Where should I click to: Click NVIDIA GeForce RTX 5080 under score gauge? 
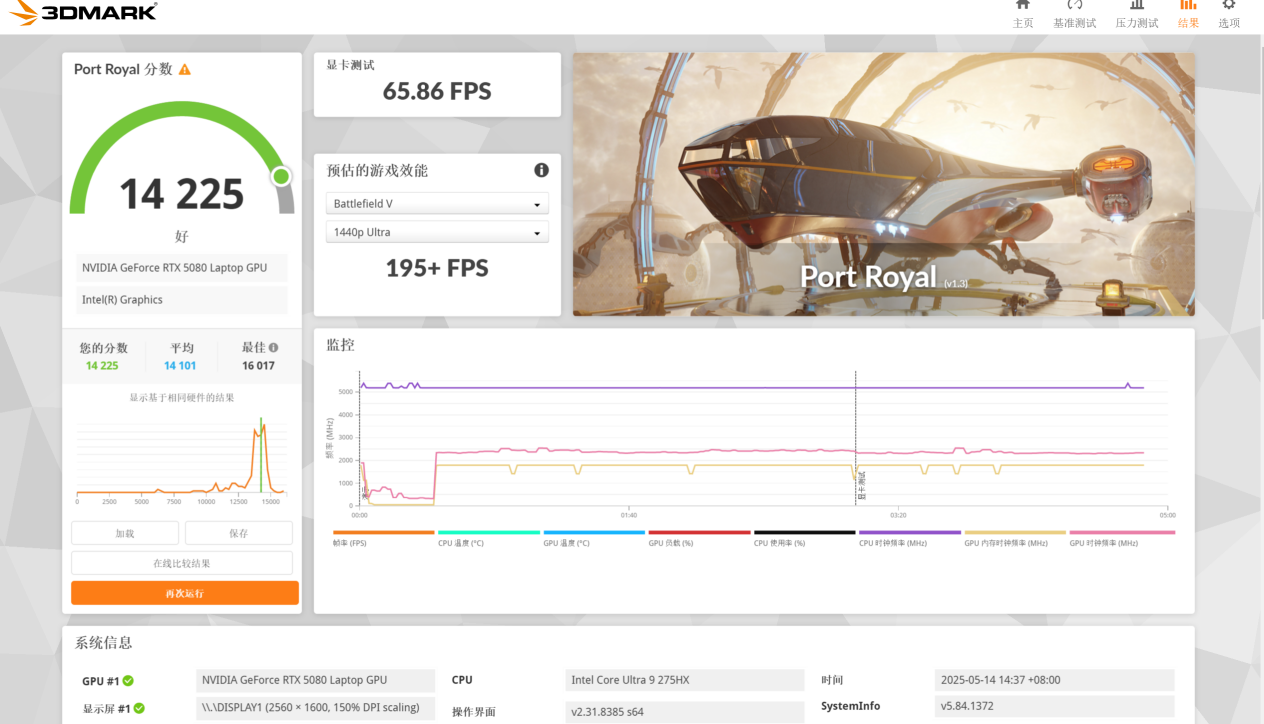point(182,268)
